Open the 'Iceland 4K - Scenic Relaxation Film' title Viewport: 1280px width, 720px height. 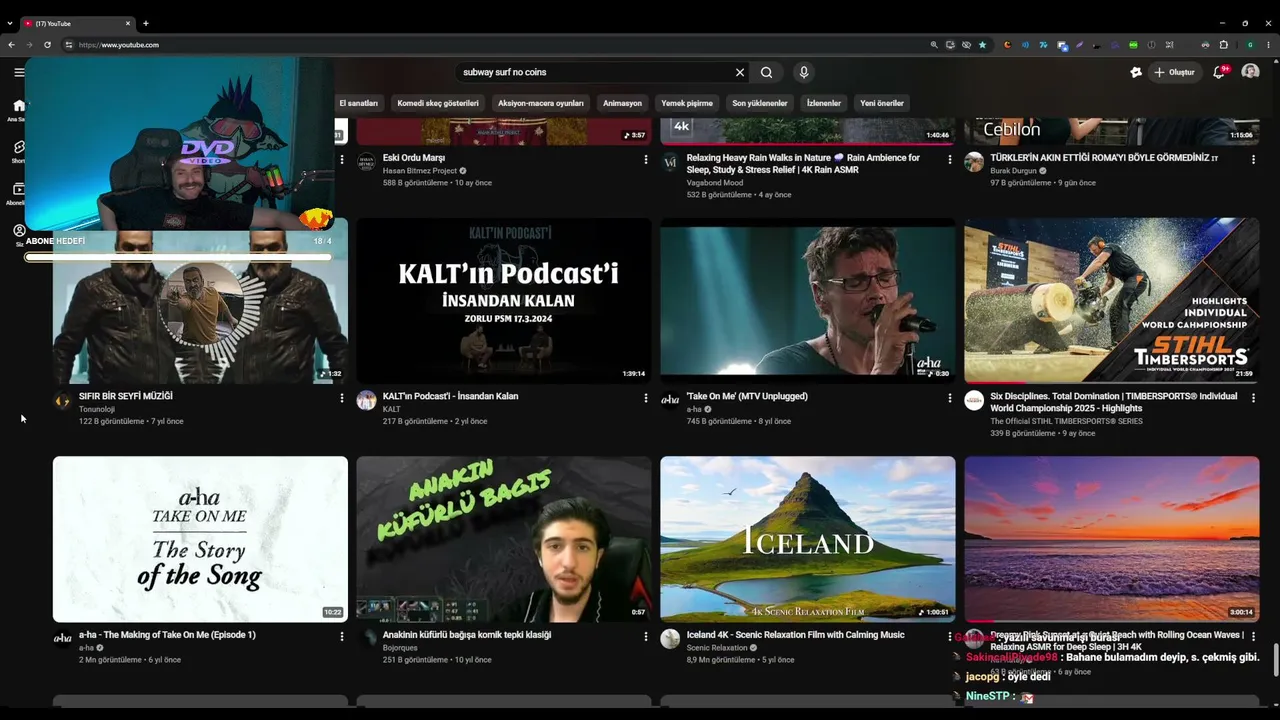coord(796,635)
